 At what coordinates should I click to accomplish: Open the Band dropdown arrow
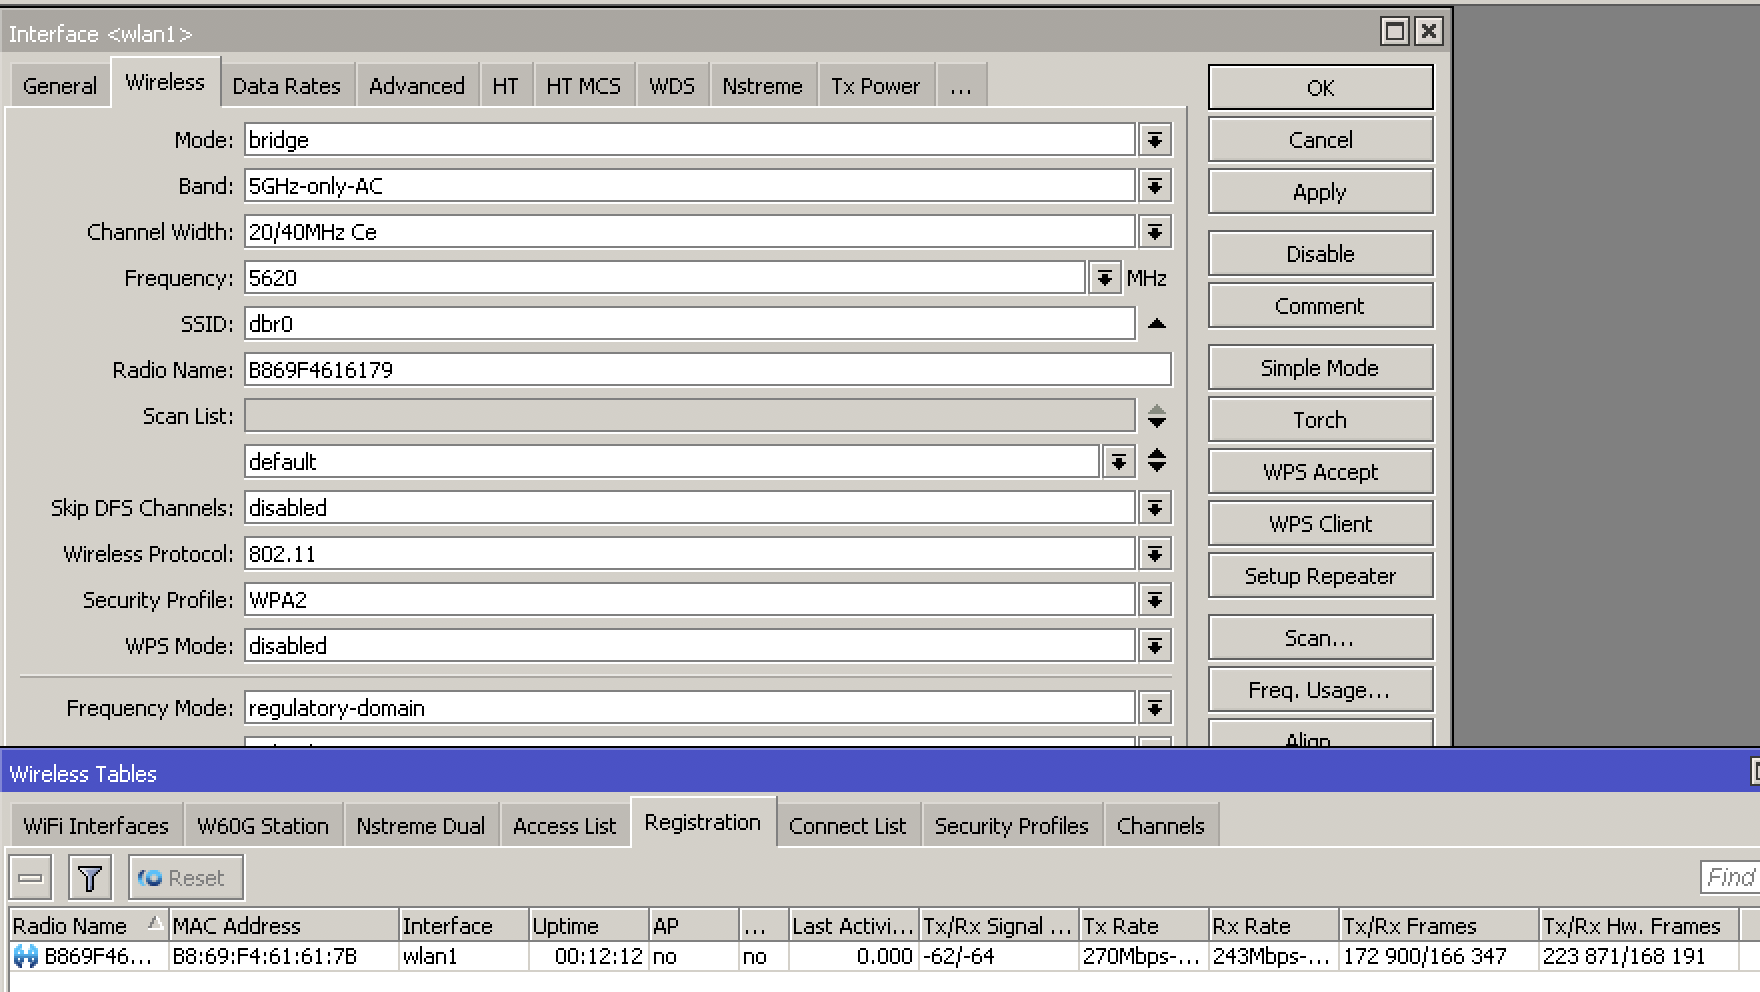(x=1155, y=186)
